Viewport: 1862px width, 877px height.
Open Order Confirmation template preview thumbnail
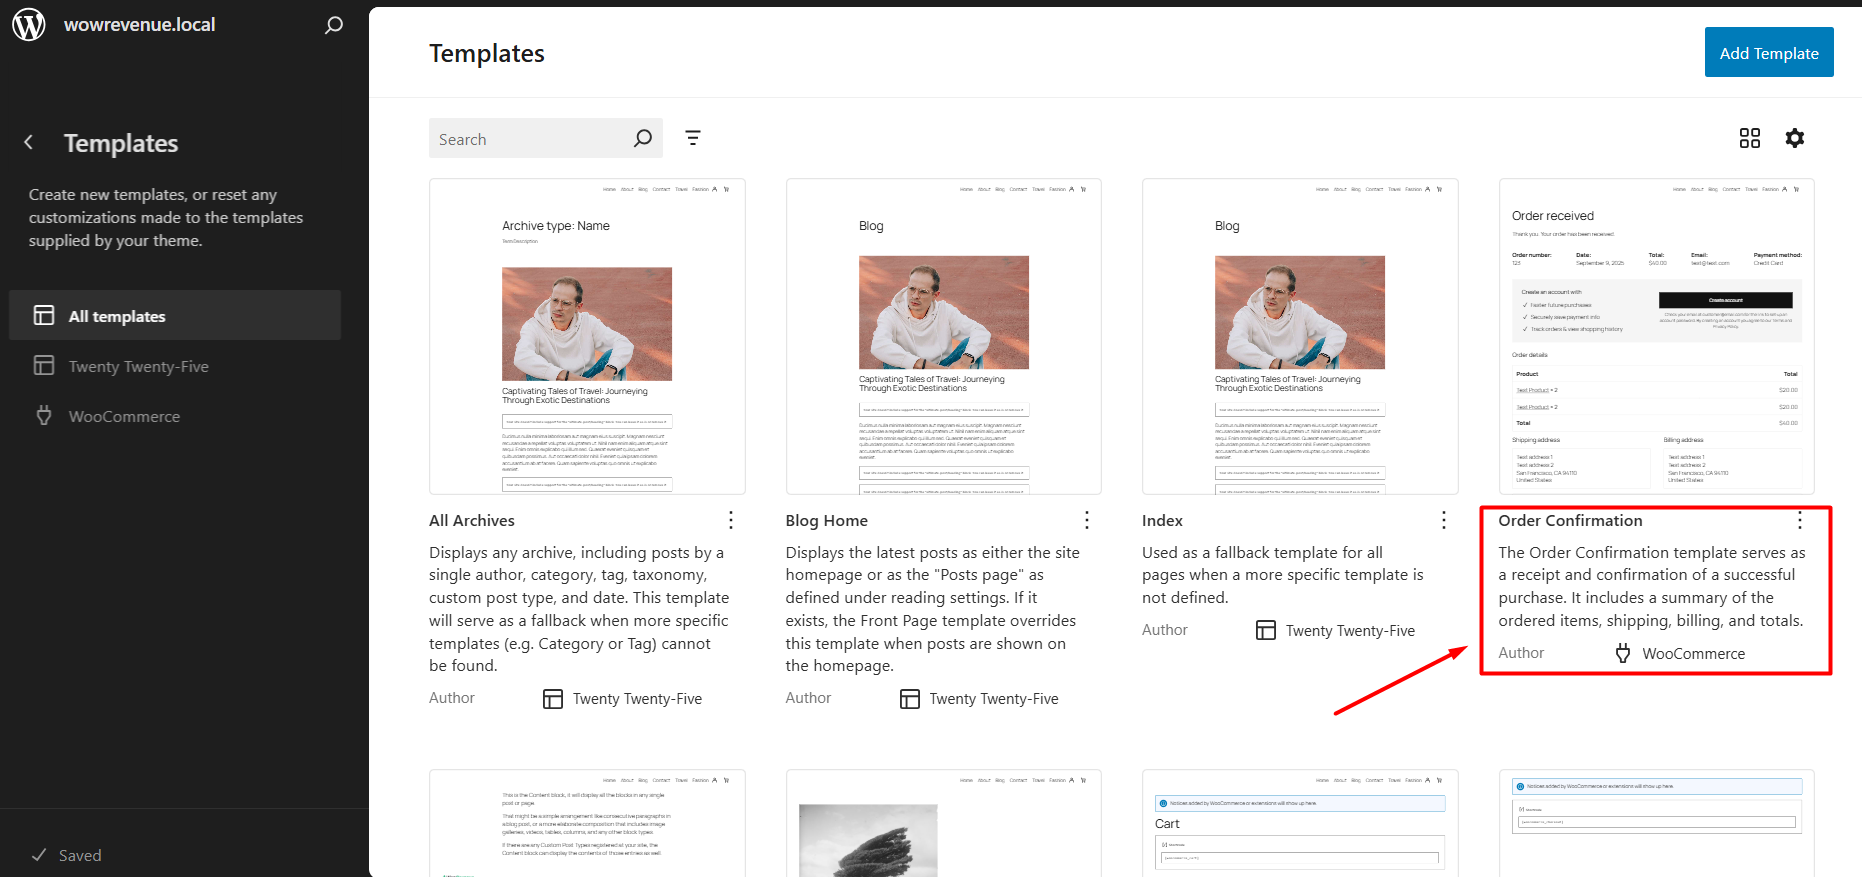(x=1657, y=336)
